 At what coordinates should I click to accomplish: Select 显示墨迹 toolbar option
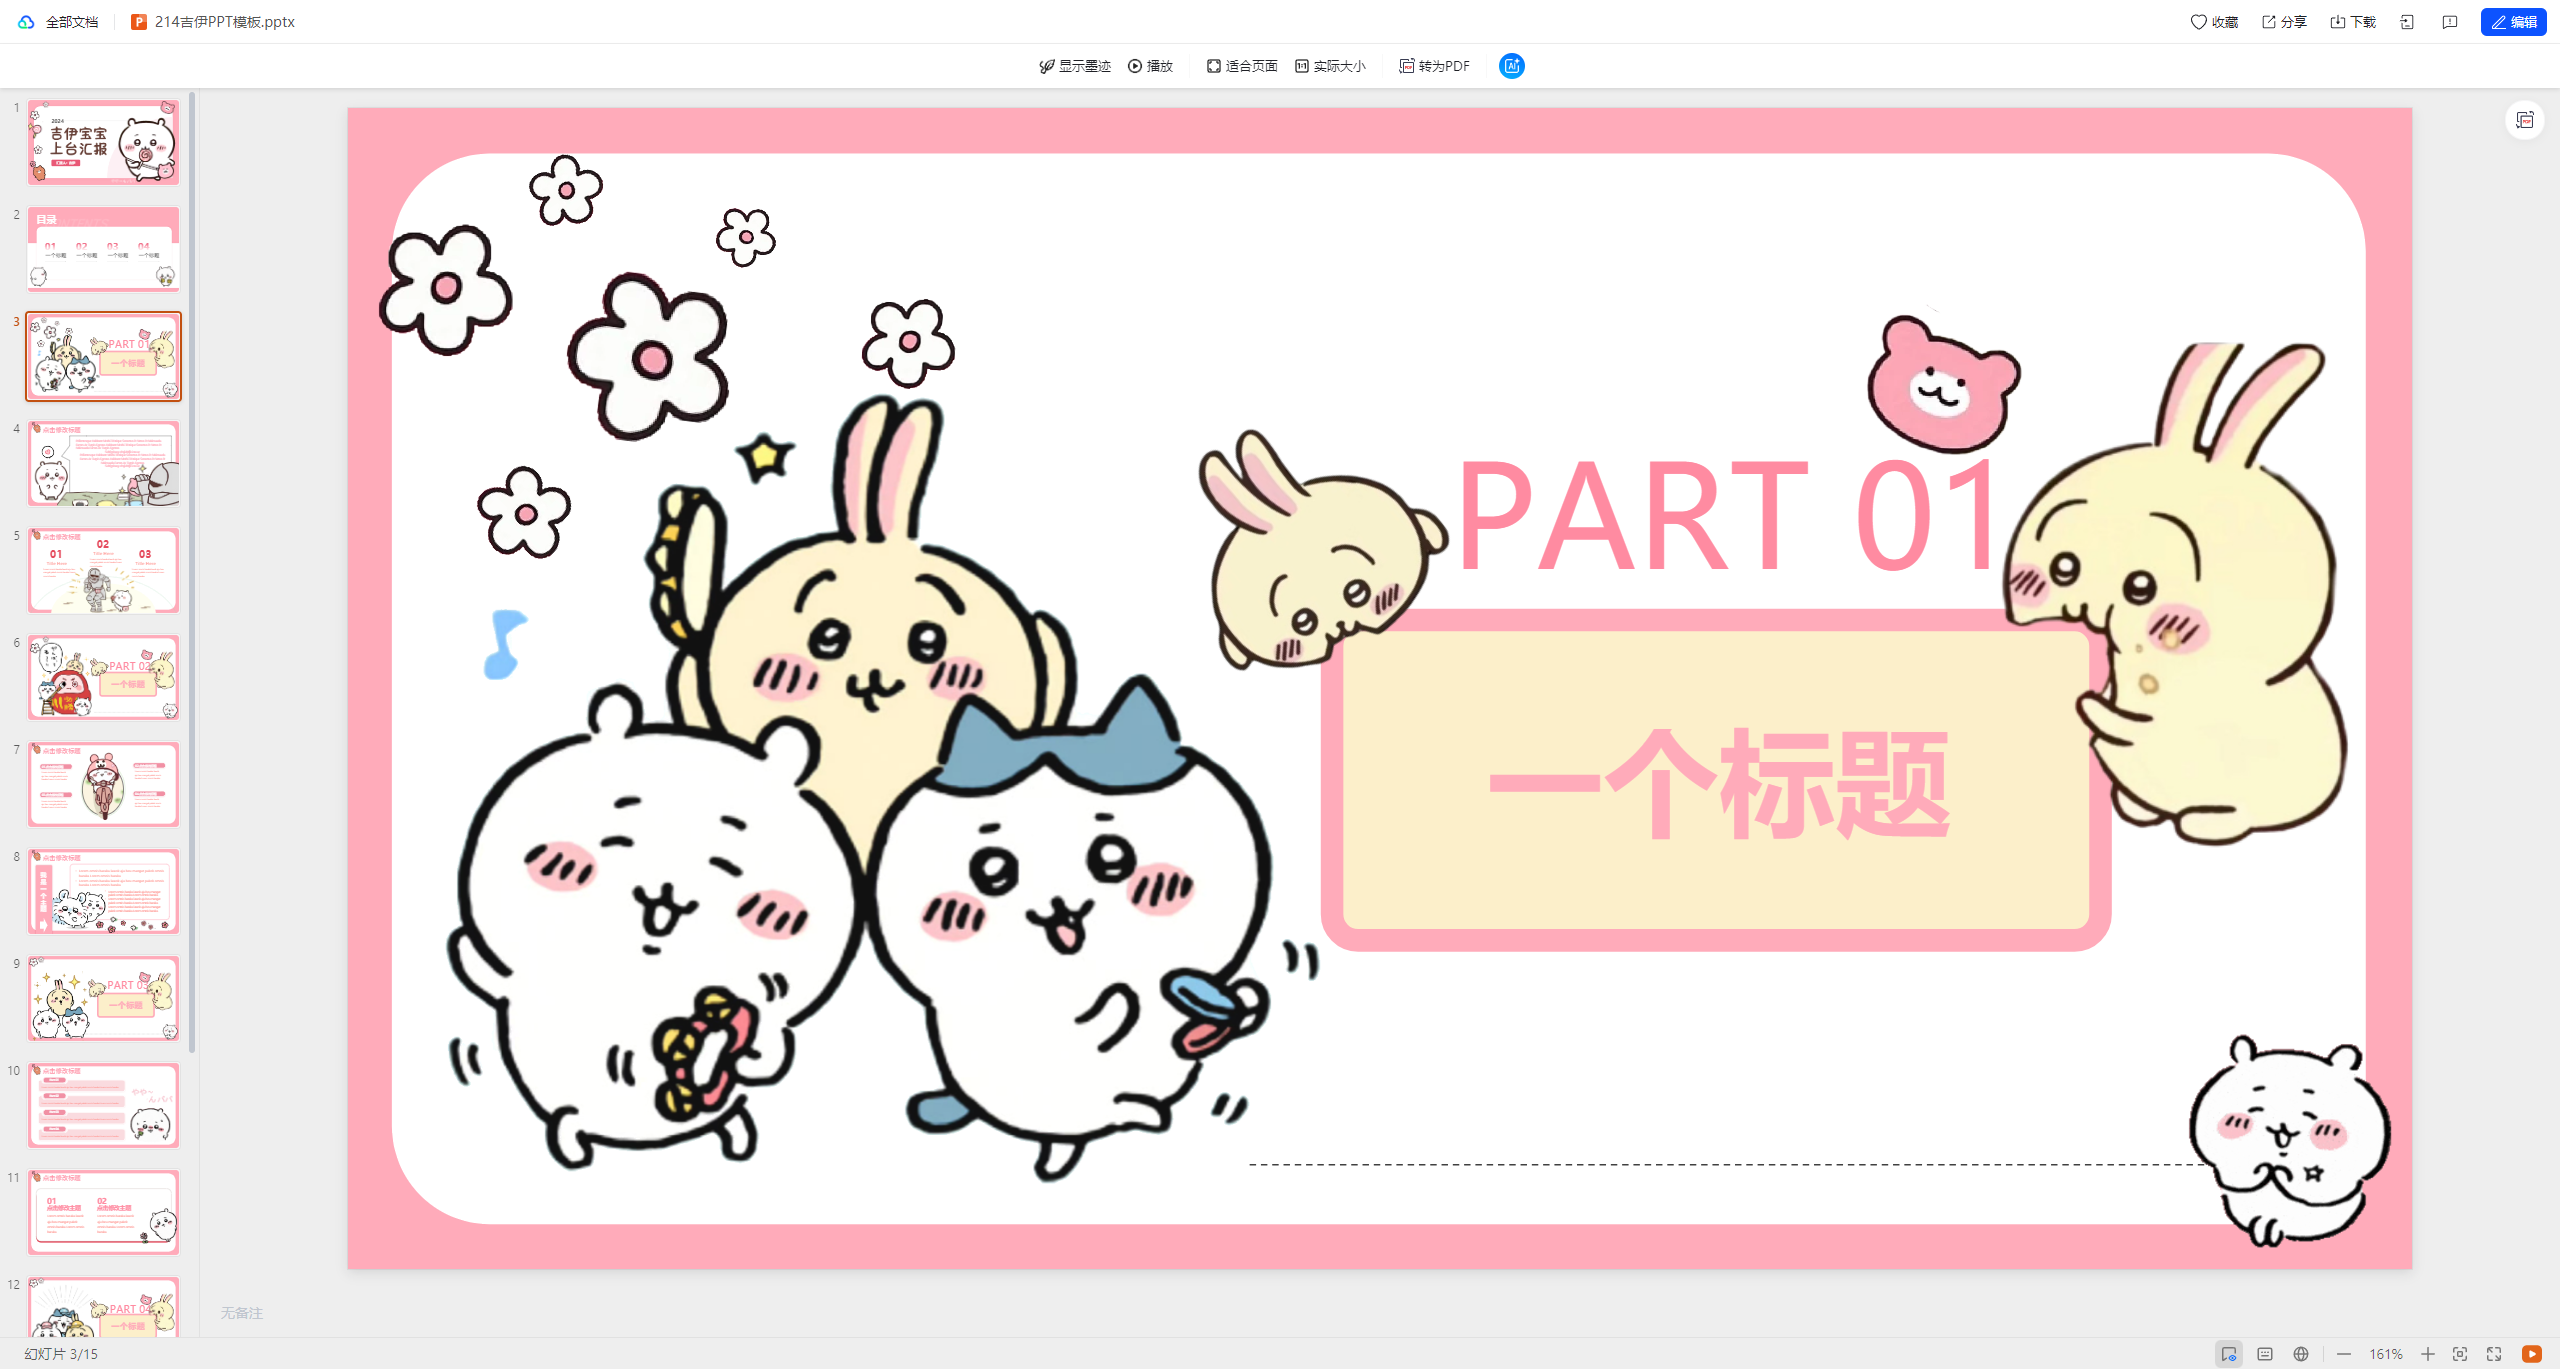pos(1075,66)
